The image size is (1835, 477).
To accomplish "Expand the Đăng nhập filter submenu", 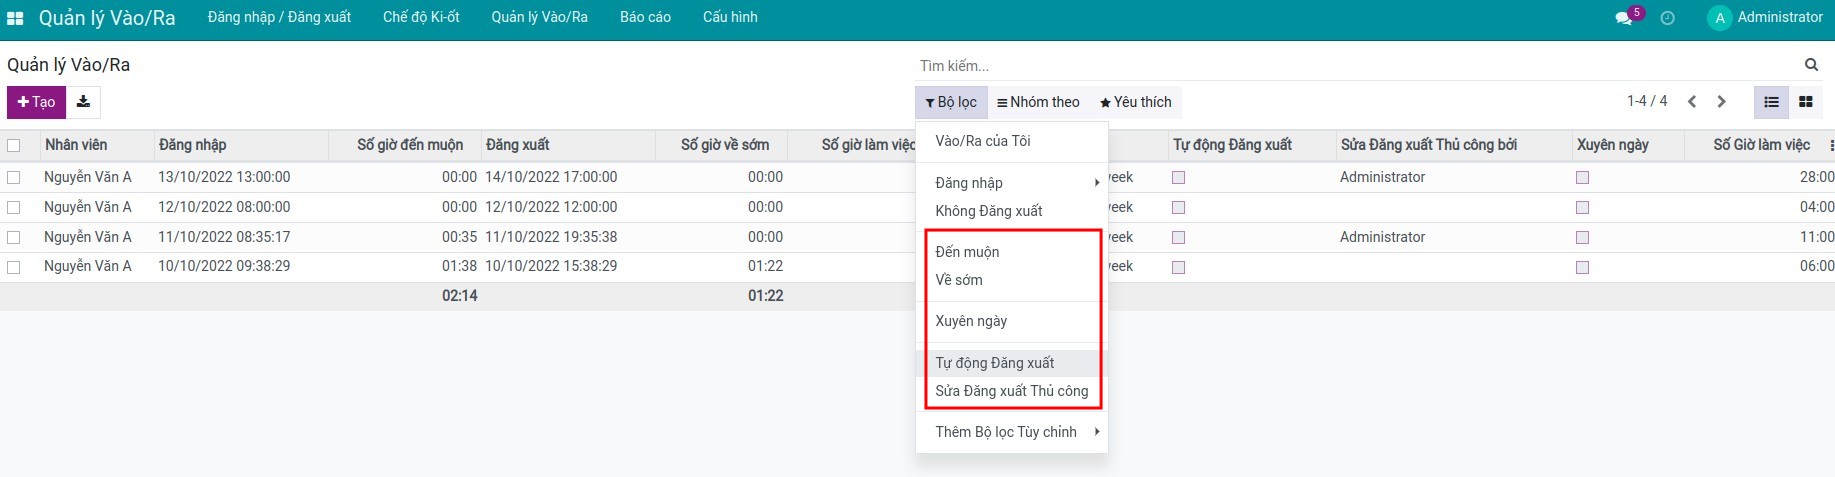I will point(1015,183).
